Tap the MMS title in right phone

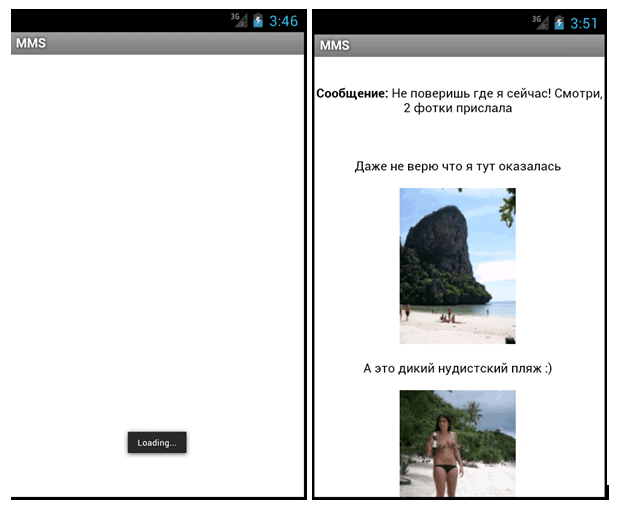(x=334, y=45)
